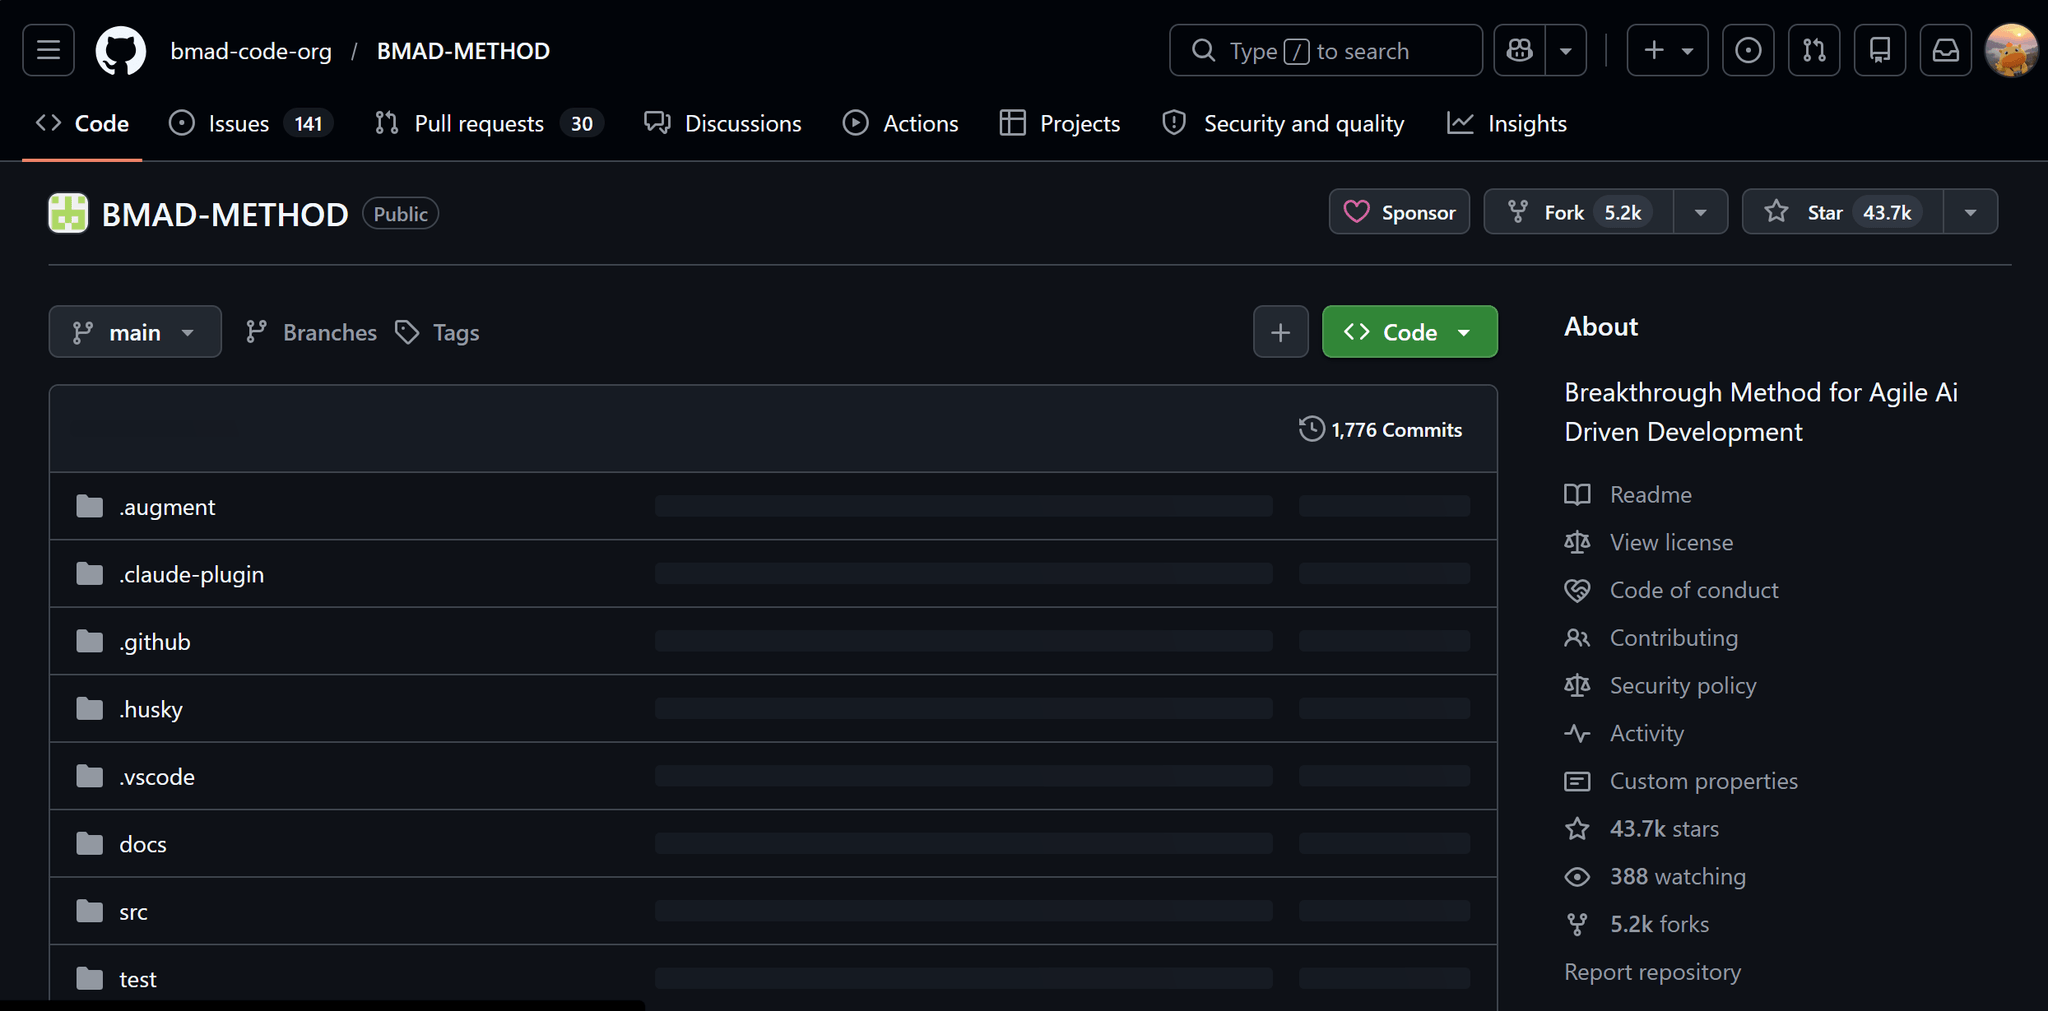Focus the Type / to search field
The image size is (2048, 1011).
coord(1326,50)
